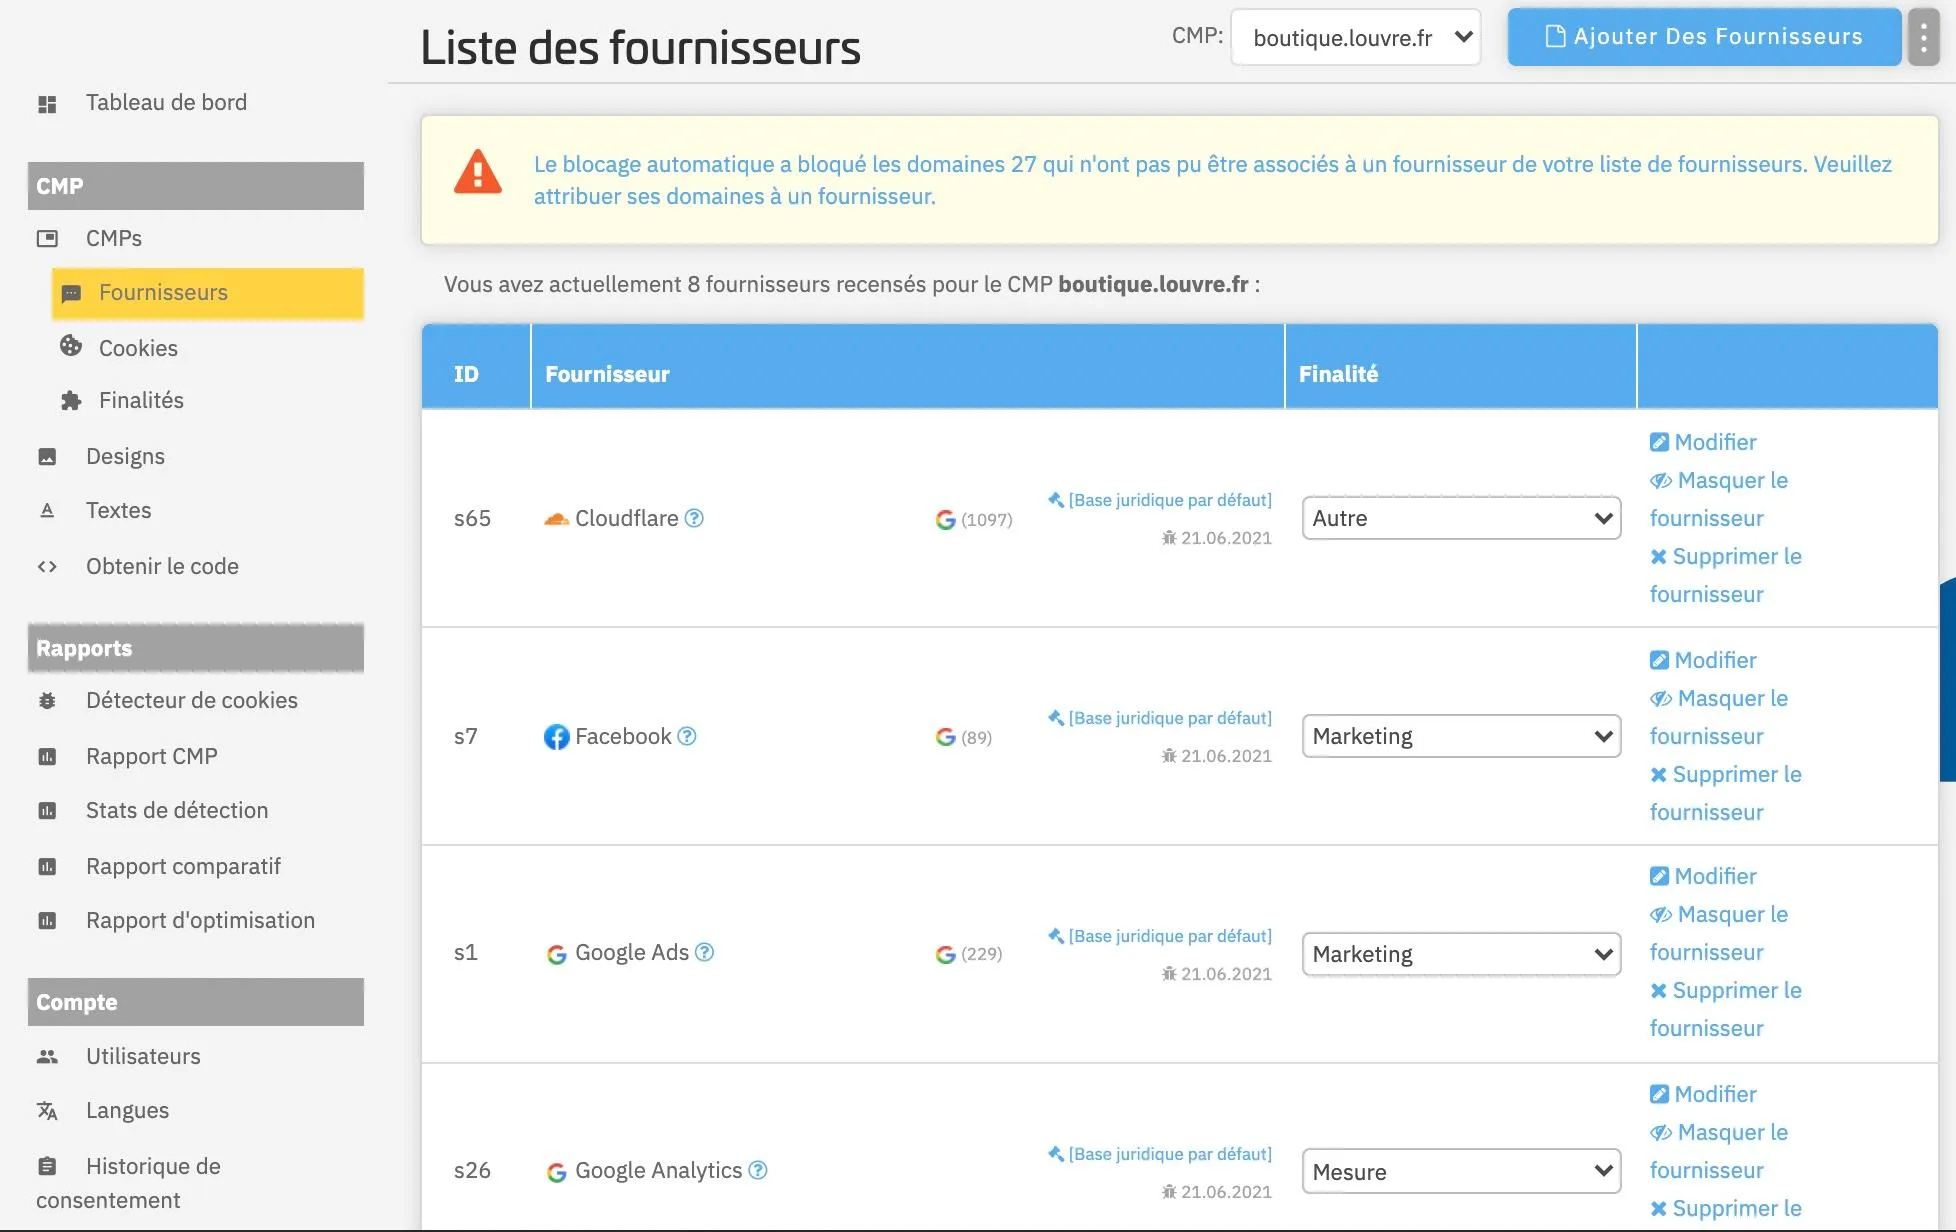Click Modifier for Google Ads
The width and height of the screenshot is (1956, 1232).
pyautogui.click(x=1703, y=876)
